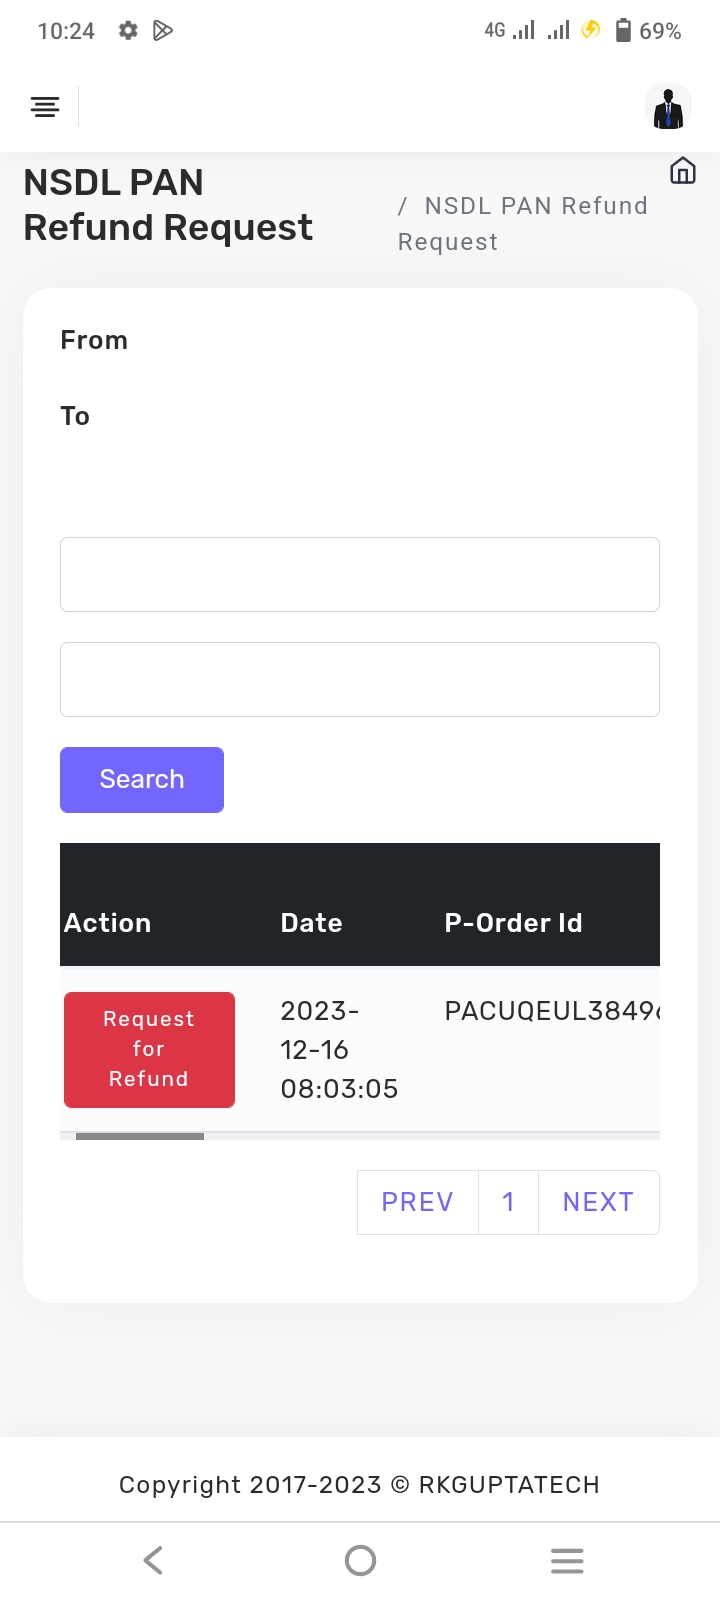
Task: Go to NEXT page
Action: point(598,1202)
